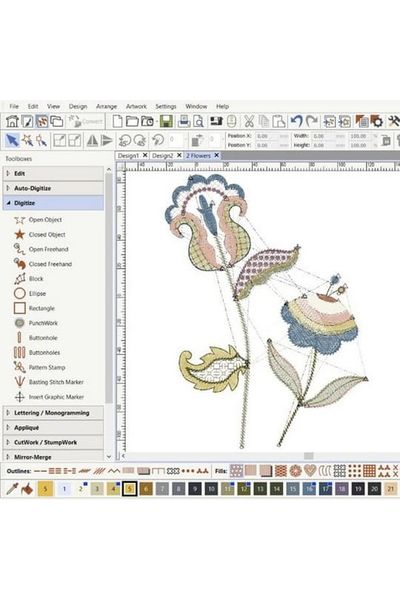The width and height of the screenshot is (400, 600).
Task: Click toolbox scroll-up arrow
Action: [x=109, y=169]
